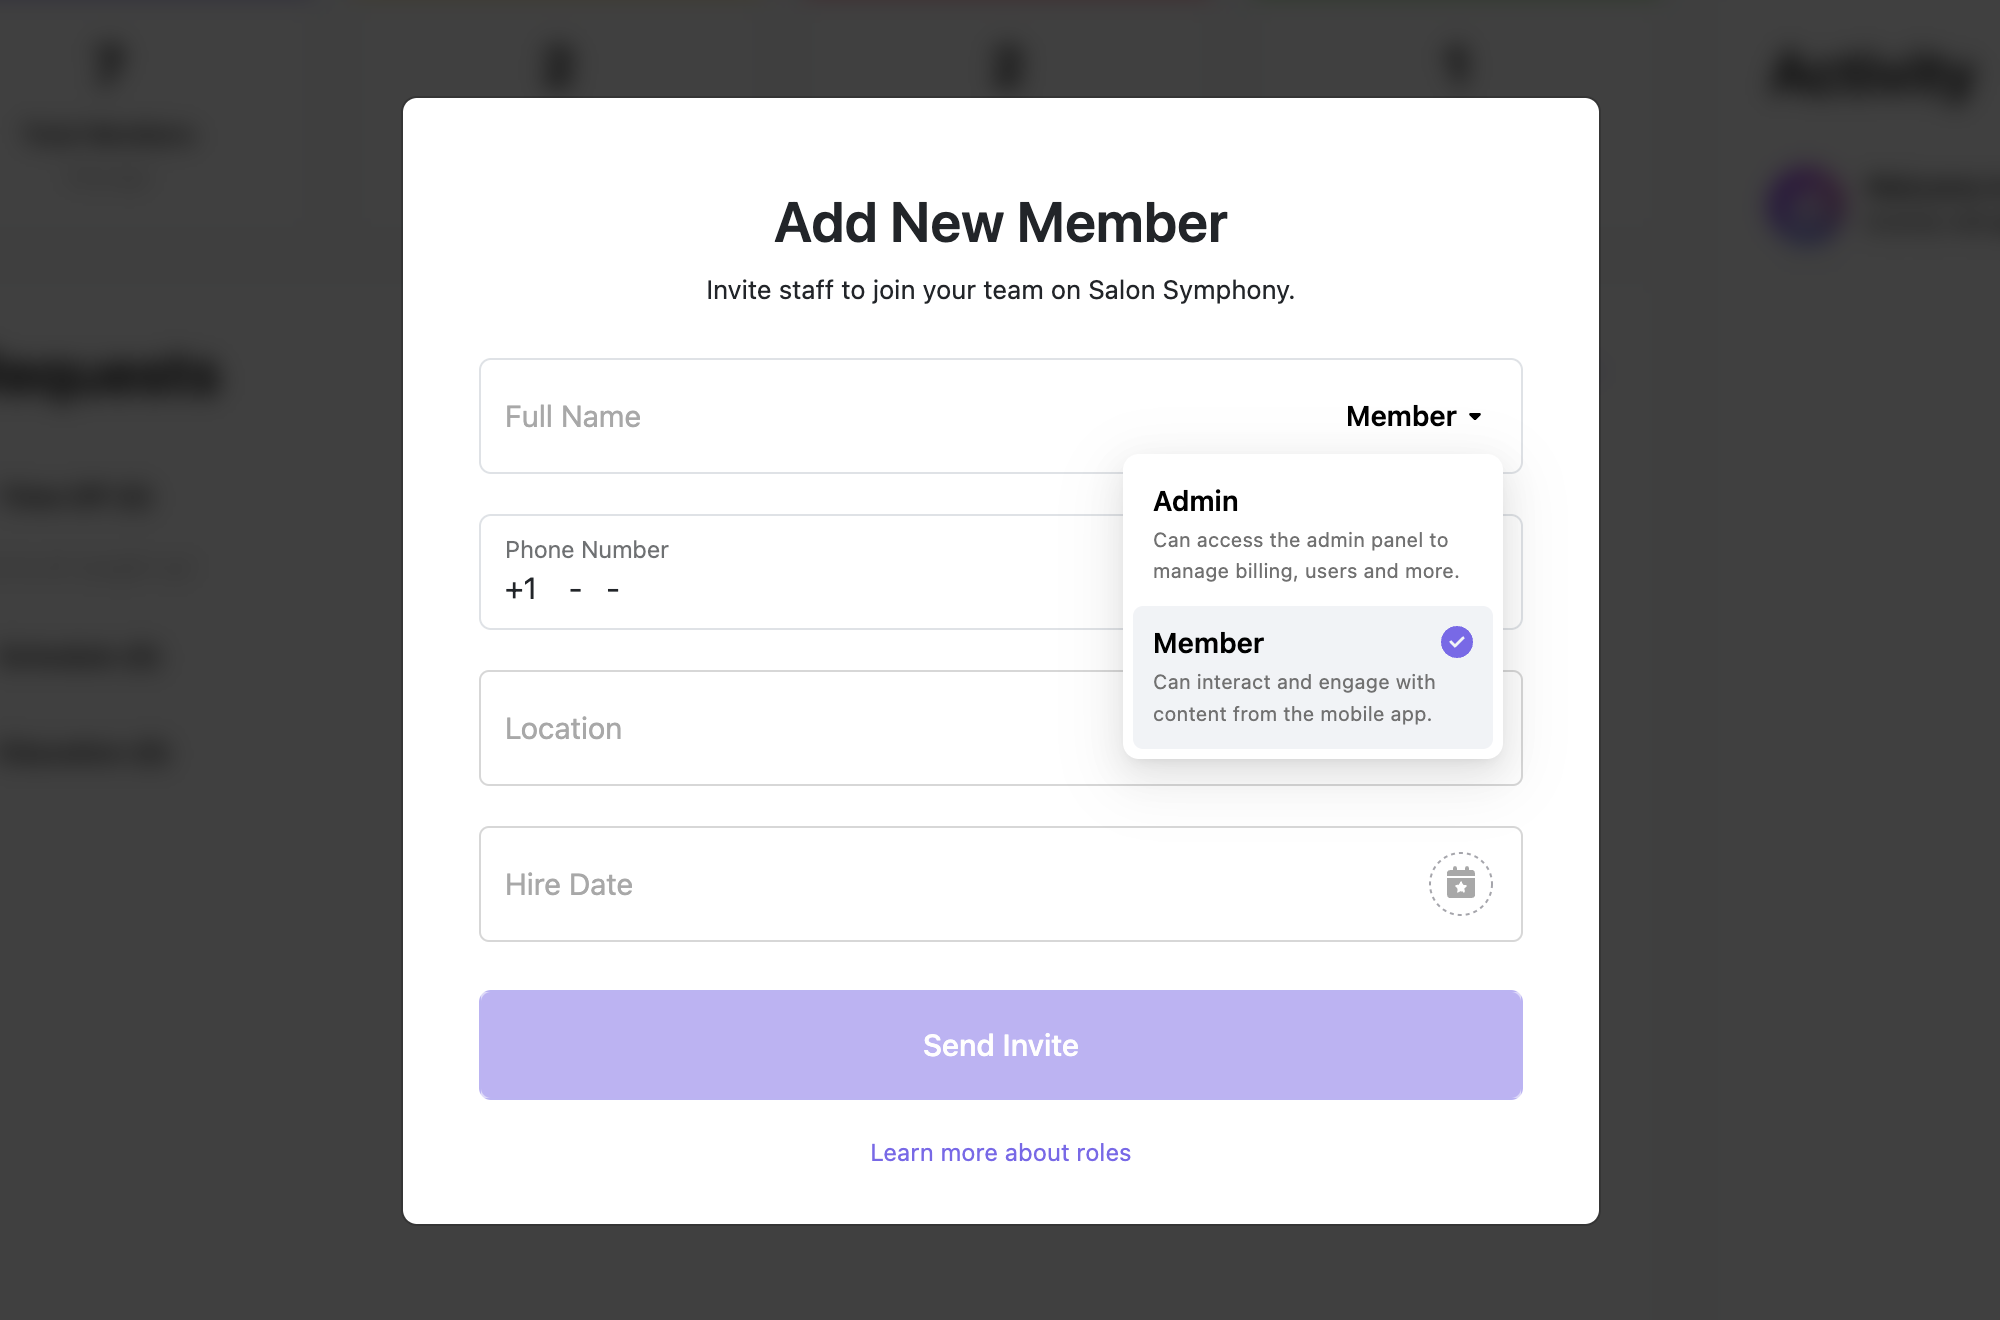Click the Add New Member heading
Image resolution: width=2000 pixels, height=1320 pixels.
click(1001, 222)
